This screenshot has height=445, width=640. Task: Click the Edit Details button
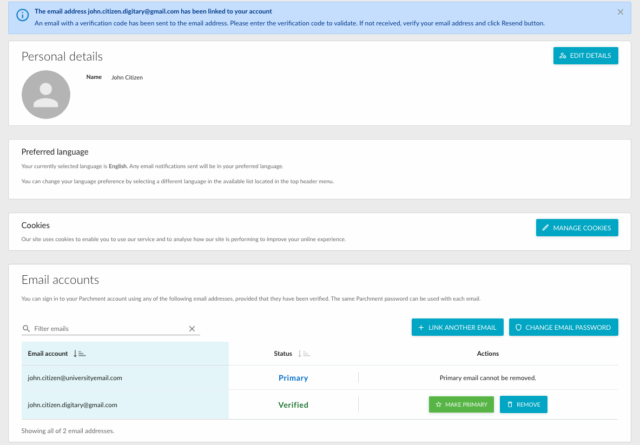(585, 56)
